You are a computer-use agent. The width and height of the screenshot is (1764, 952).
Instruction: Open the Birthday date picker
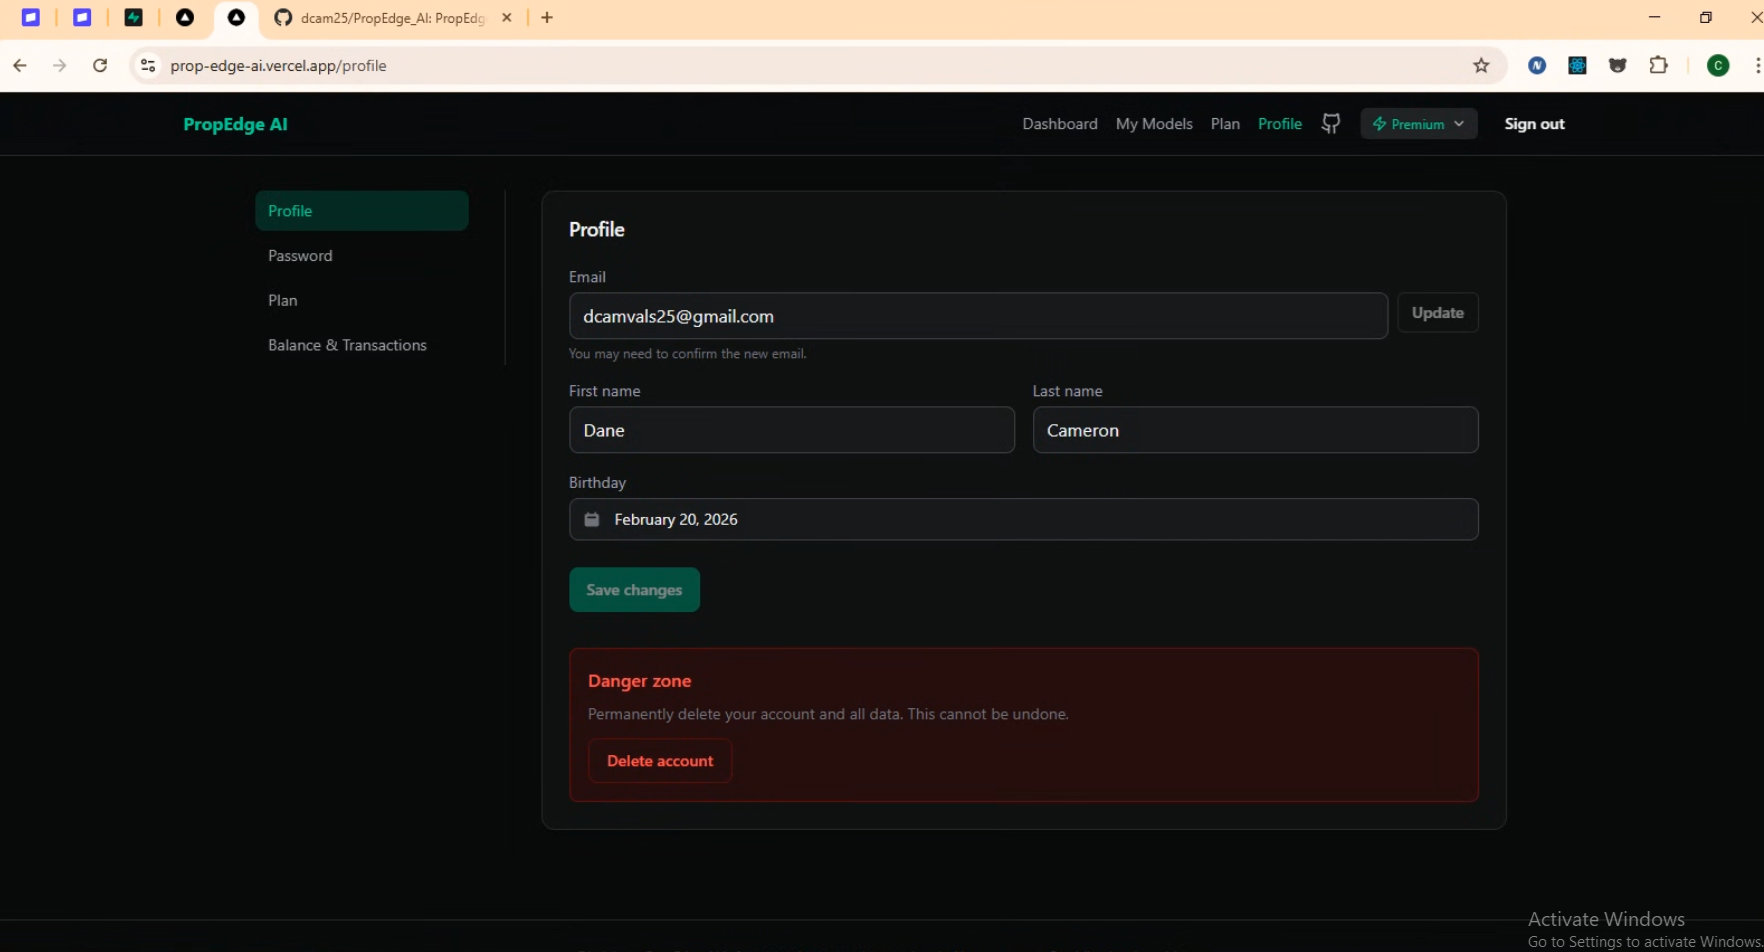pyautogui.click(x=1022, y=520)
